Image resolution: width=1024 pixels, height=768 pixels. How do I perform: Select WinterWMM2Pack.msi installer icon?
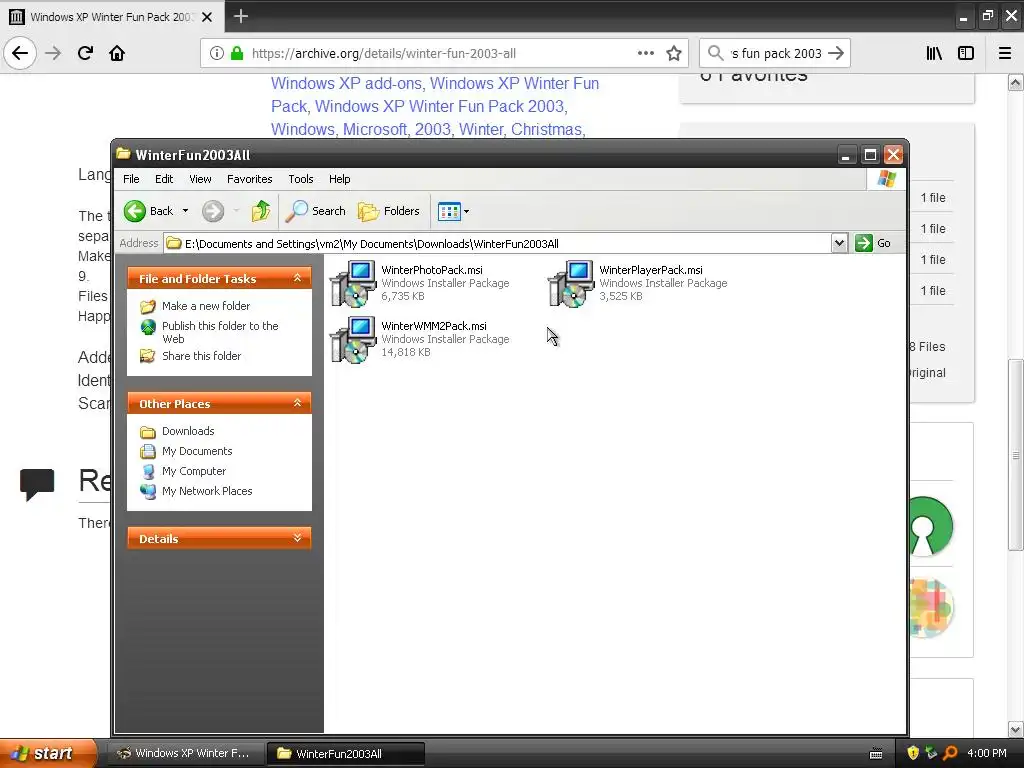[353, 339]
